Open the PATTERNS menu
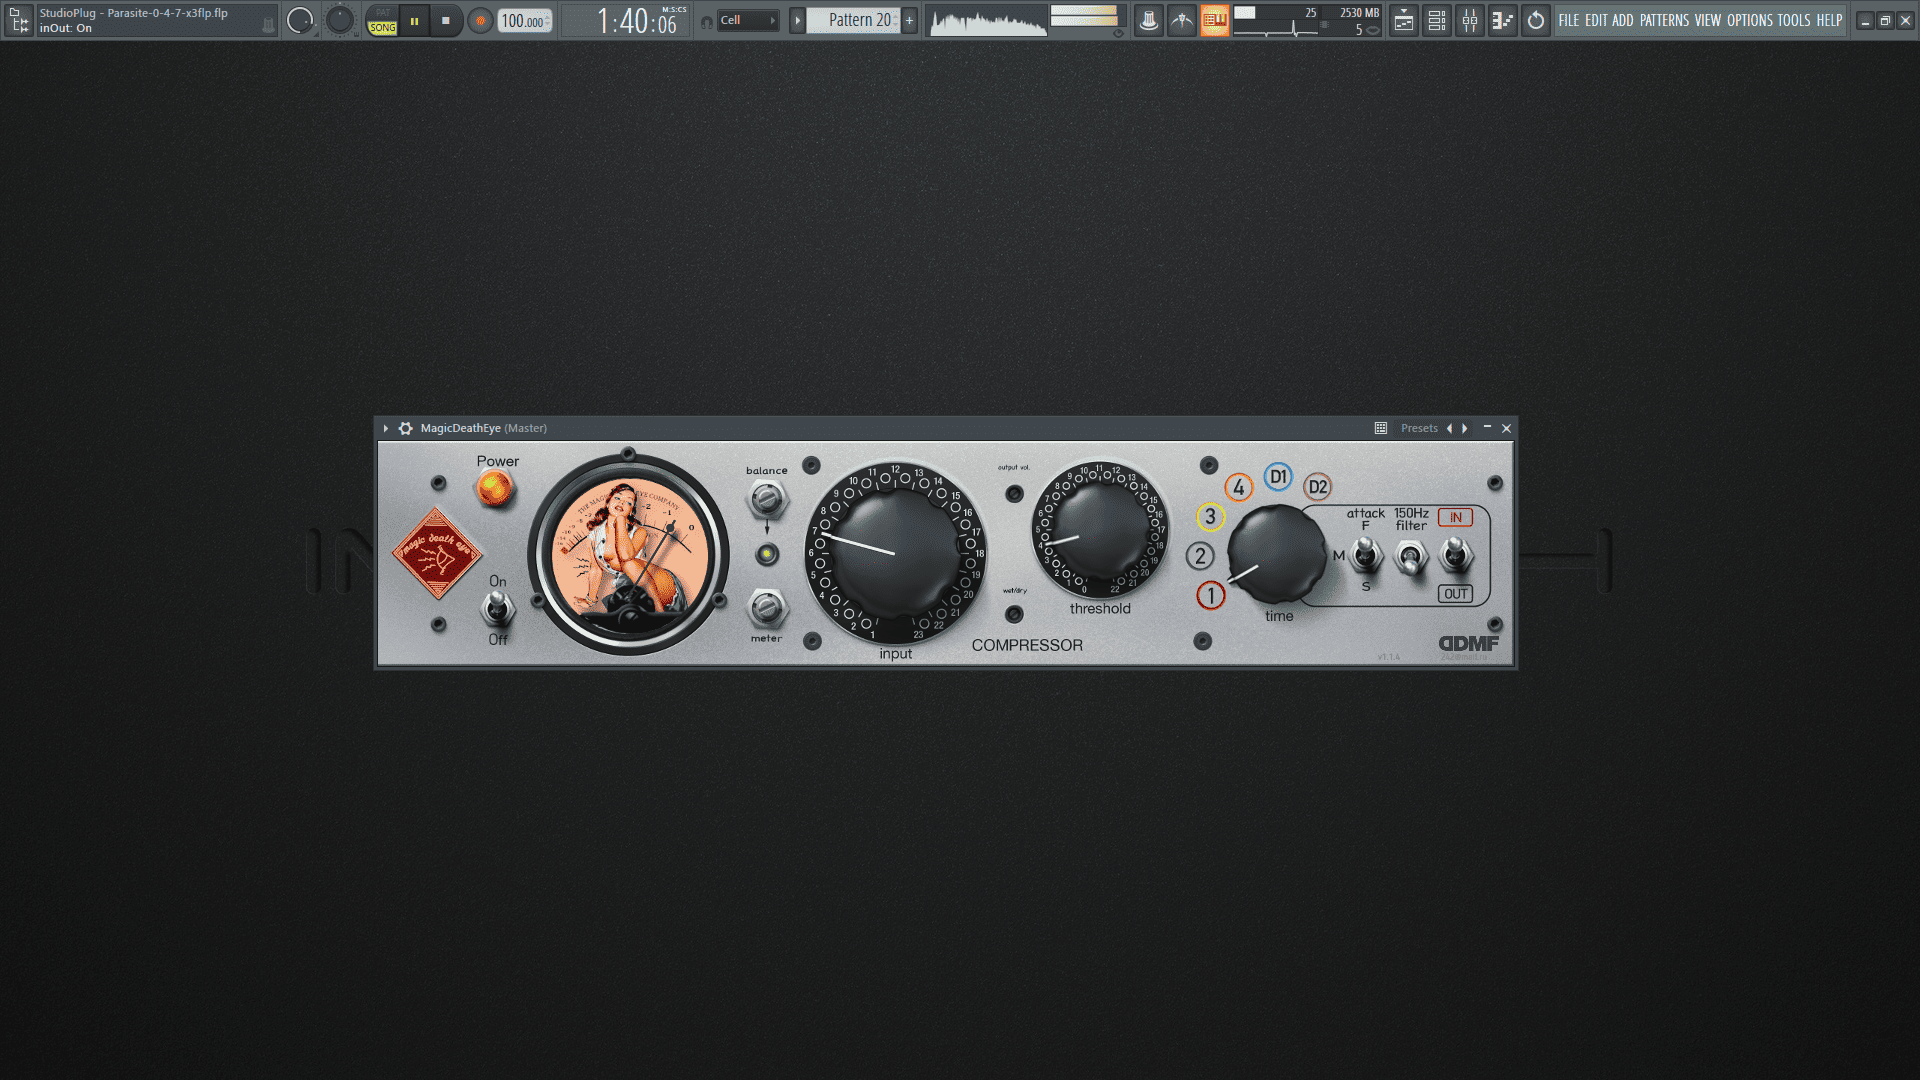Image resolution: width=1920 pixels, height=1080 pixels. (x=1664, y=20)
